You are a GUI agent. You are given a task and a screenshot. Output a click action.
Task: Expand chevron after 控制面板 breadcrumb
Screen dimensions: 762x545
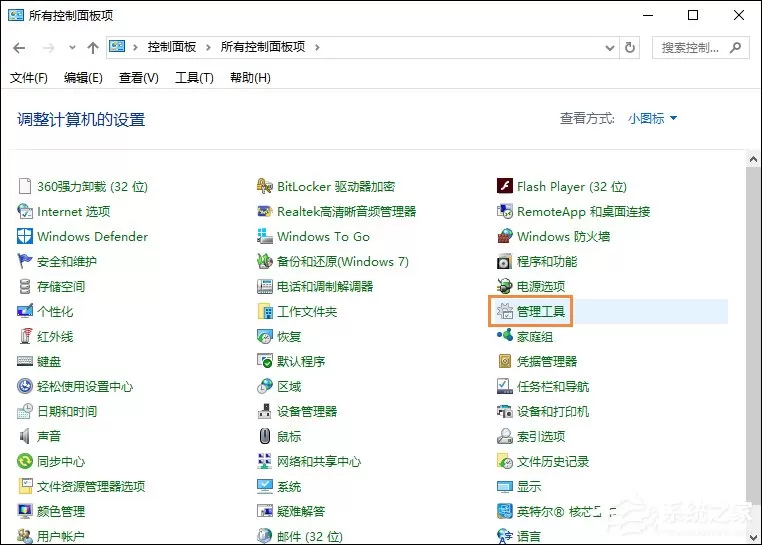[208, 47]
